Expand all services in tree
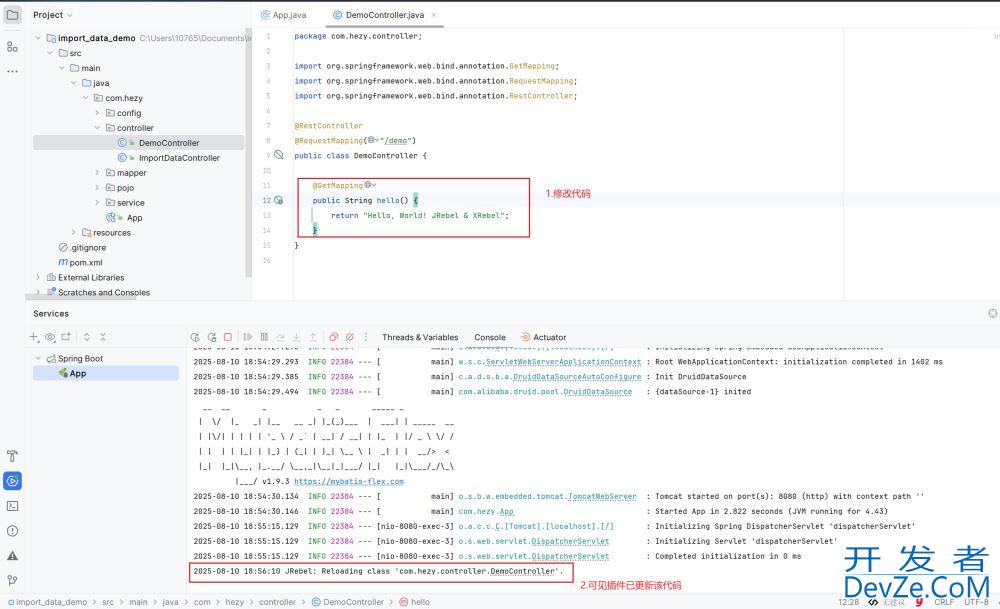The image size is (1000, 609). click(x=87, y=337)
